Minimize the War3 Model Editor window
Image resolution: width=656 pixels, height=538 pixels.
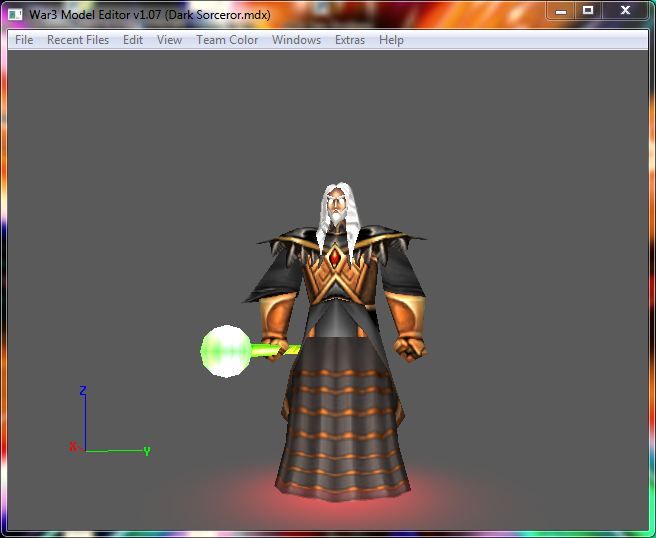click(561, 11)
